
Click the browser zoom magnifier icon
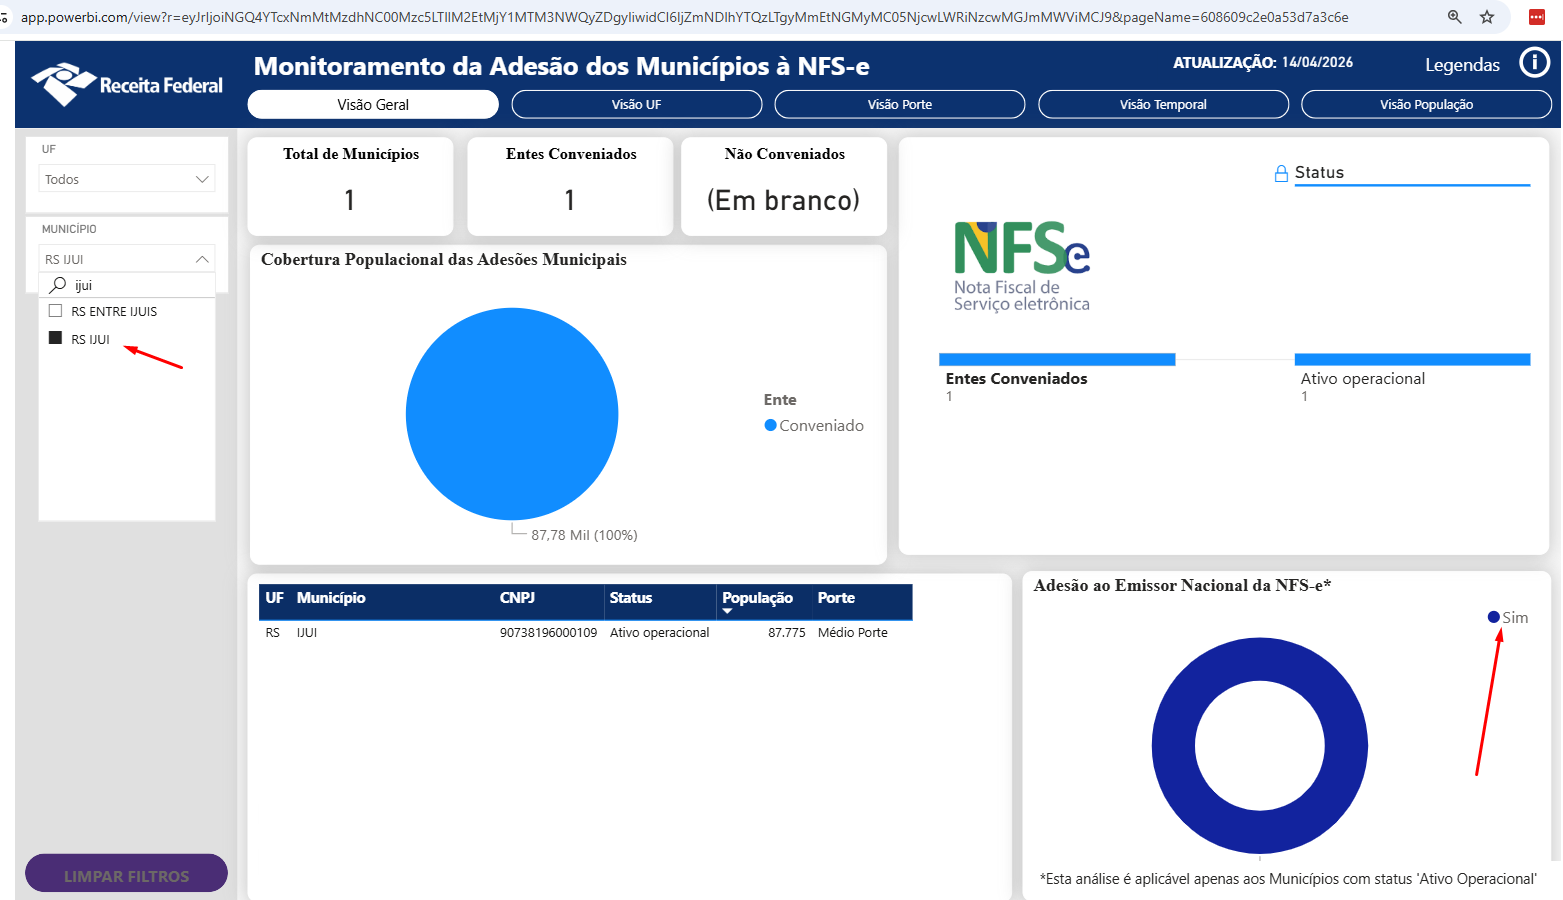click(1454, 17)
